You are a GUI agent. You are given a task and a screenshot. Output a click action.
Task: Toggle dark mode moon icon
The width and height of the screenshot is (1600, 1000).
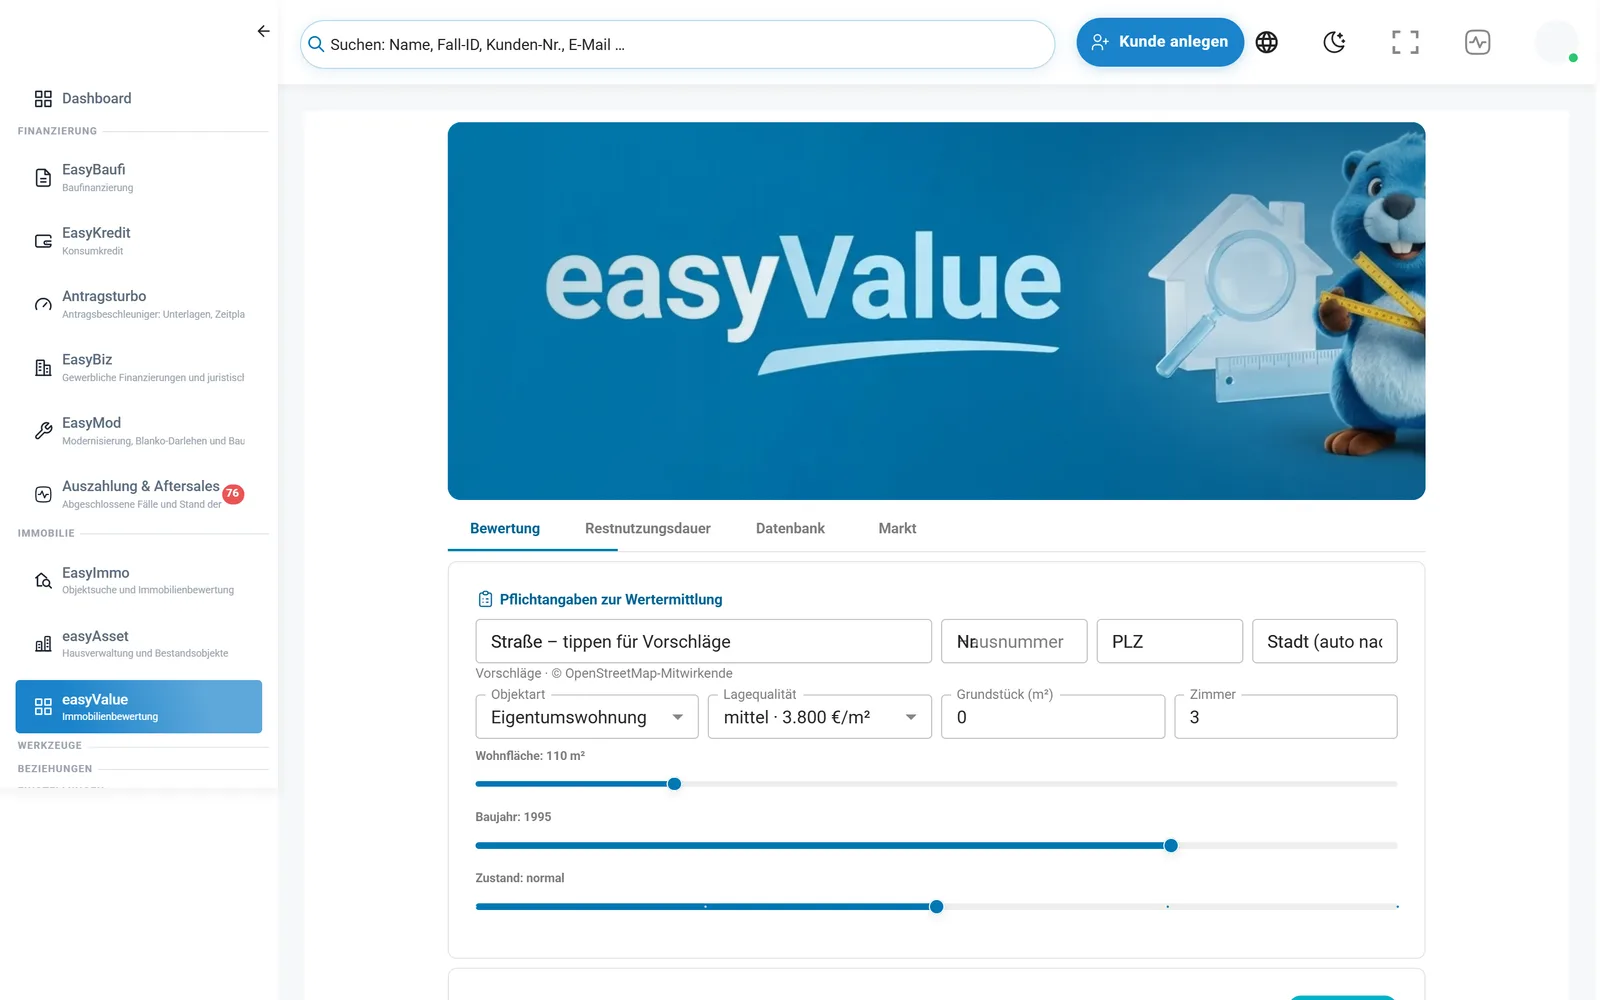tap(1334, 42)
